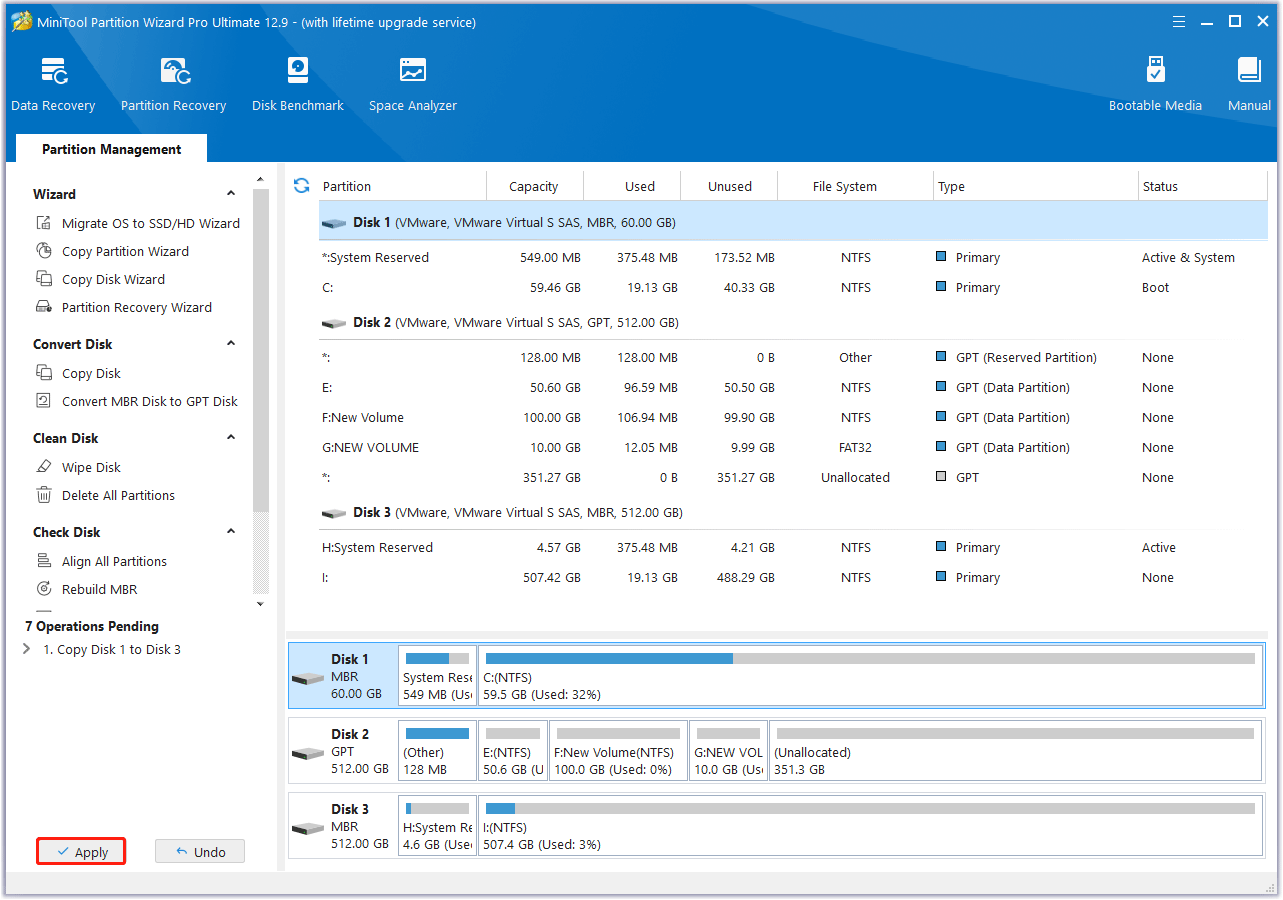Select Disk 3 icon in disk map
The width and height of the screenshot is (1283, 900).
pos(308,828)
